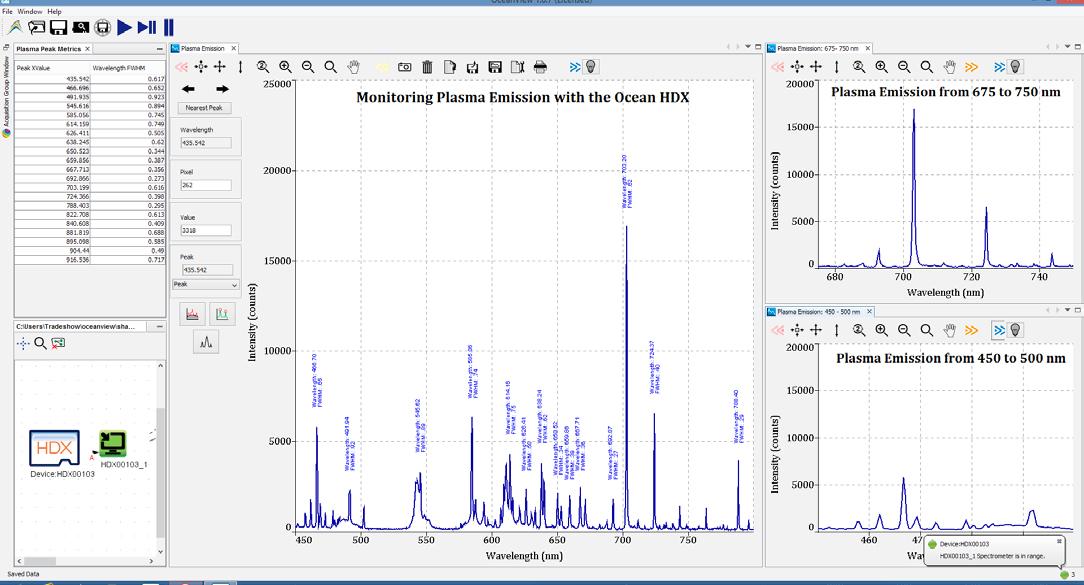Move cursor to next peak with right arrow
This screenshot has height=585, width=1084.
(x=222, y=89)
